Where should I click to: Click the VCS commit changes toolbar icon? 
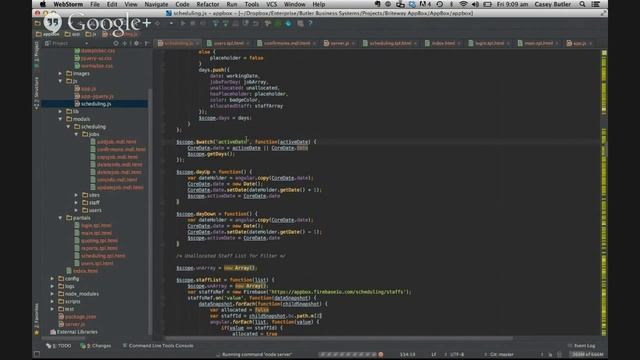[226, 24]
